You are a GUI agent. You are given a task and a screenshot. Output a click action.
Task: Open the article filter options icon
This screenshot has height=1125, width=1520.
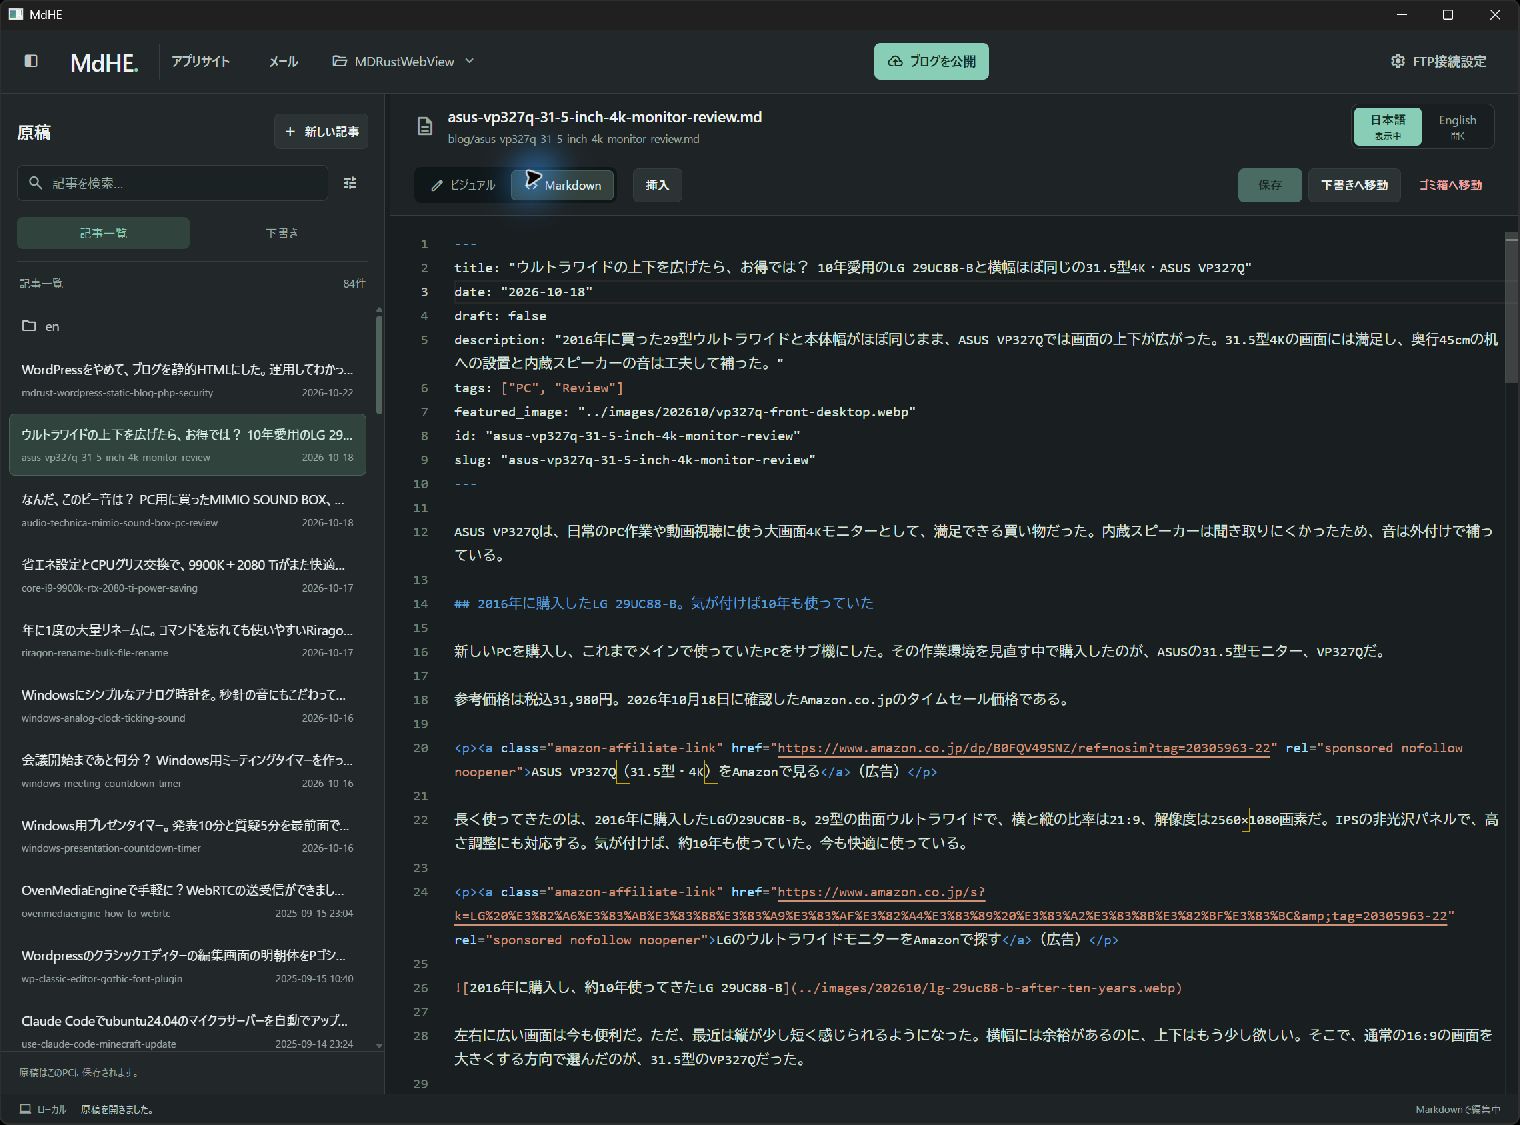click(350, 183)
